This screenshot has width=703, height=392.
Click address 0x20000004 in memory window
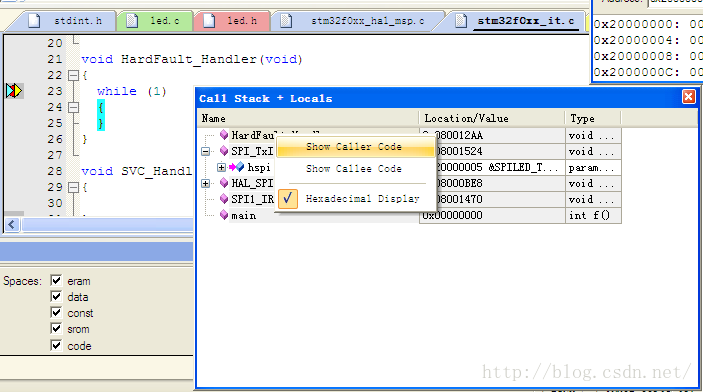[x=636, y=40]
